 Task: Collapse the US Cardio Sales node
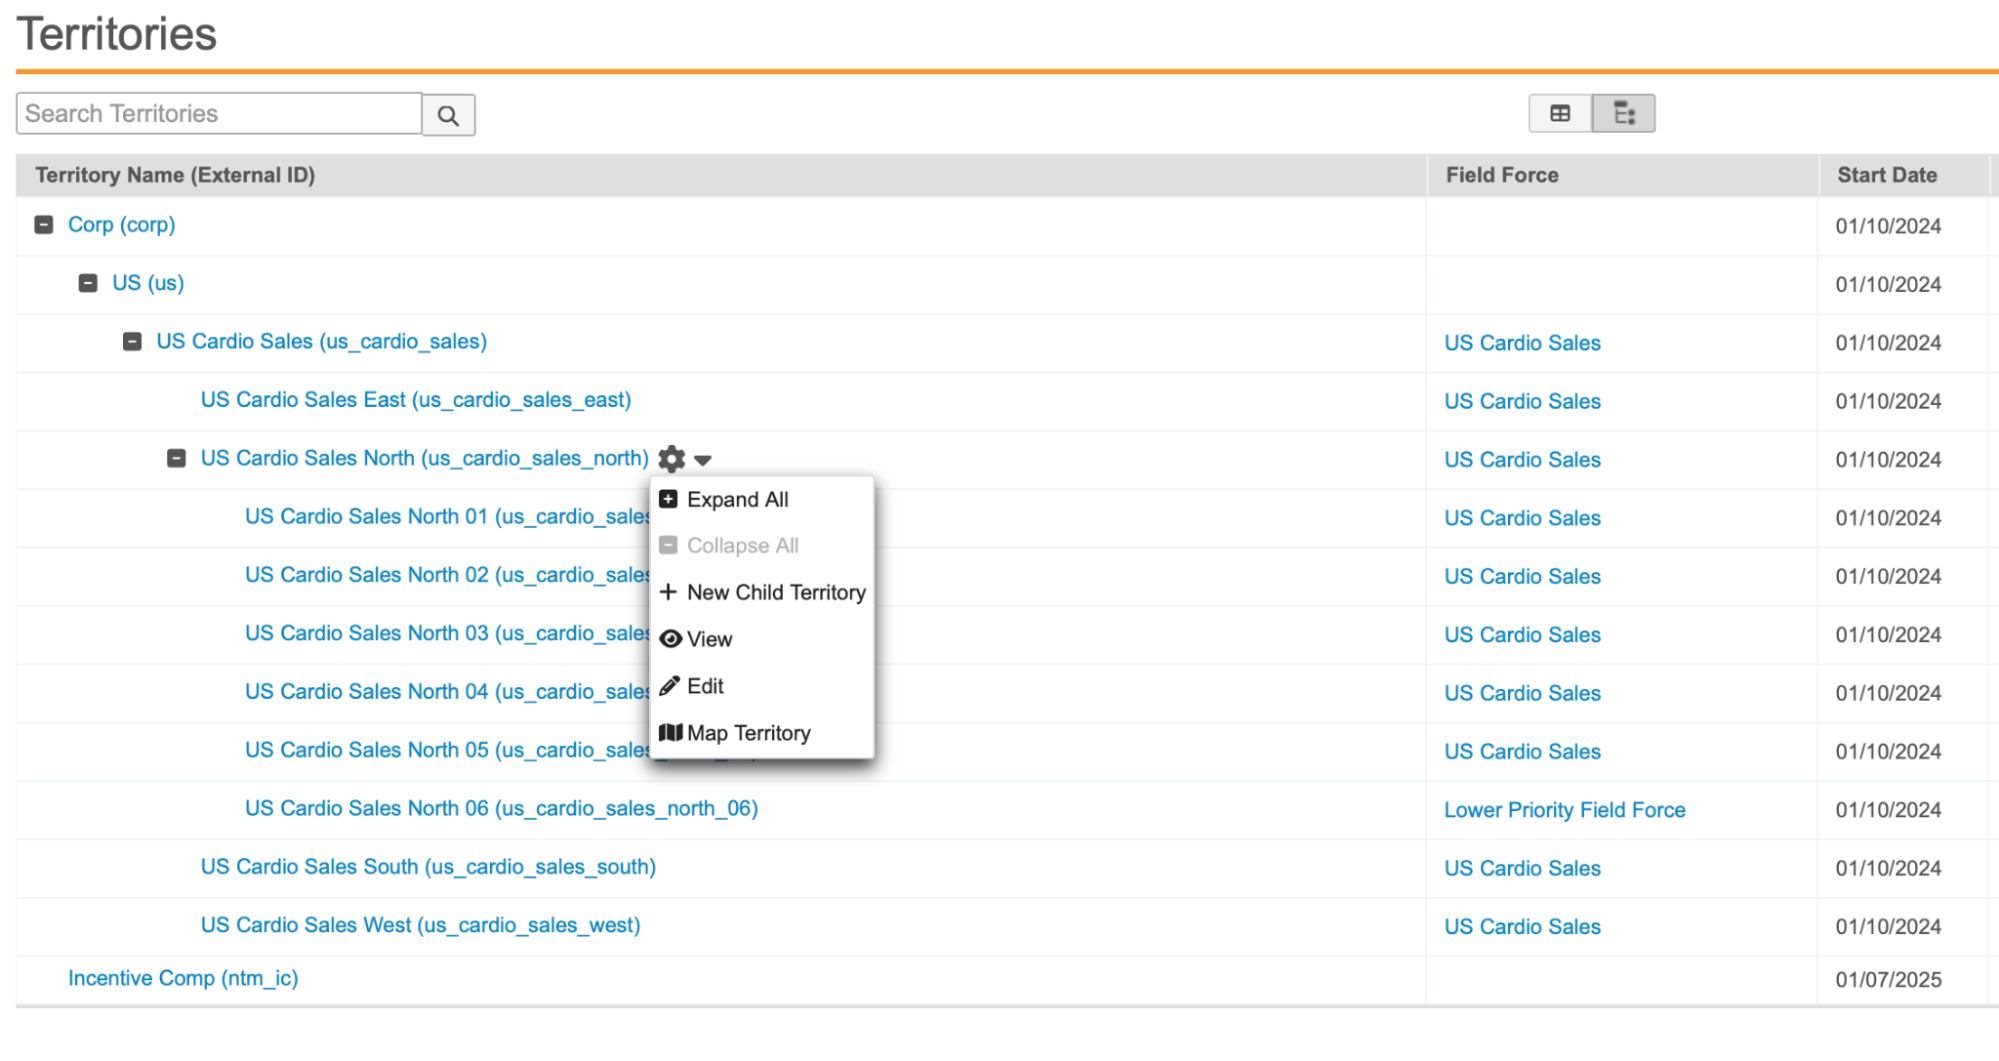pyautogui.click(x=132, y=342)
